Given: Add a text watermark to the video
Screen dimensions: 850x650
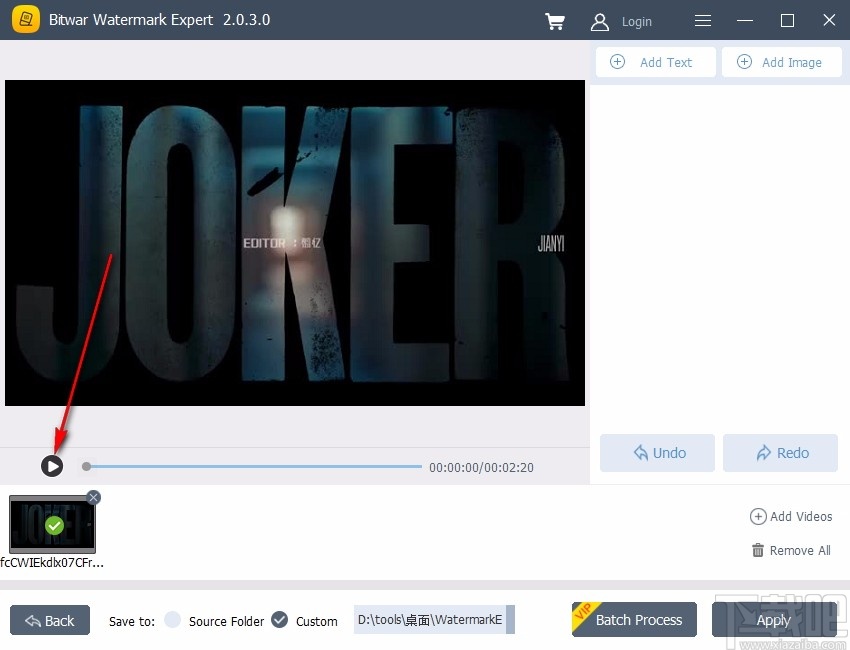Looking at the screenshot, I should click(655, 61).
